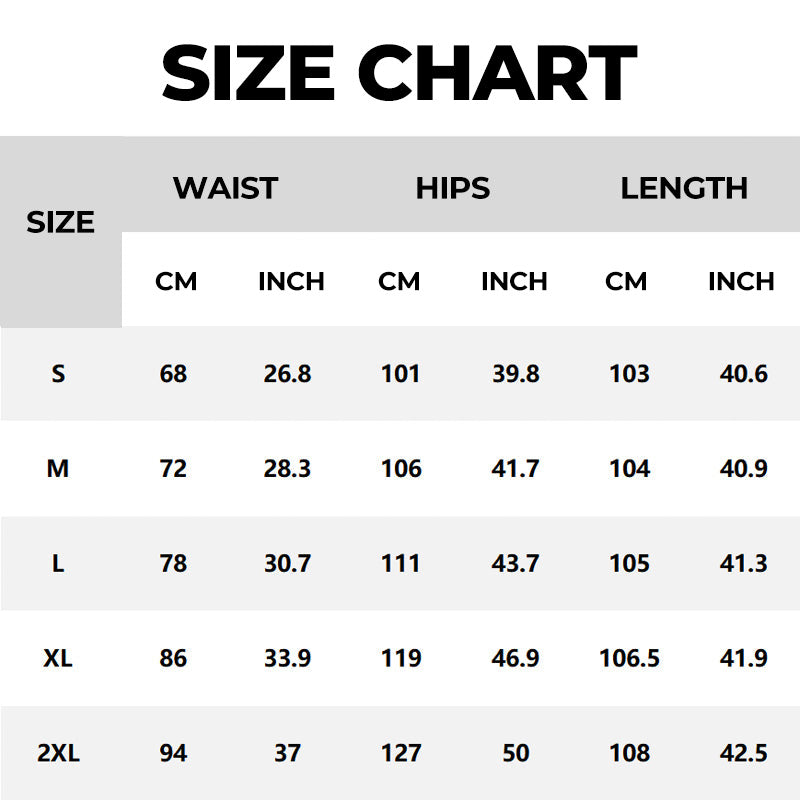Click the INCH subheader under LENGTH
The image size is (800, 800).
click(741, 282)
